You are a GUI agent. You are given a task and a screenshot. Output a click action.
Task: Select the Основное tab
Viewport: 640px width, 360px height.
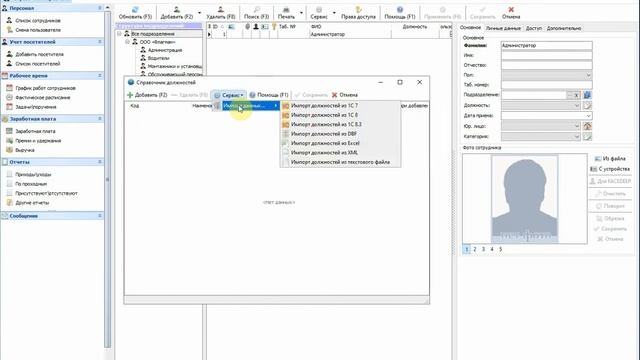[470, 28]
